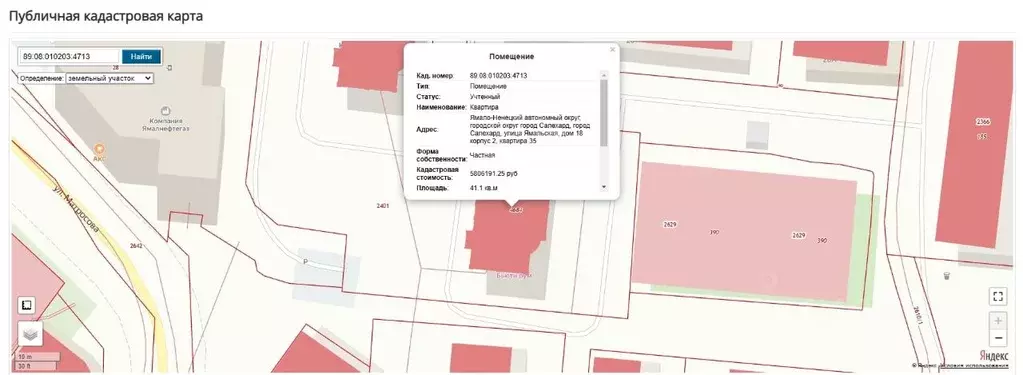Screen dimensions: 1023x375
Task: Click the trash bin map marker
Action: (947, 276)
